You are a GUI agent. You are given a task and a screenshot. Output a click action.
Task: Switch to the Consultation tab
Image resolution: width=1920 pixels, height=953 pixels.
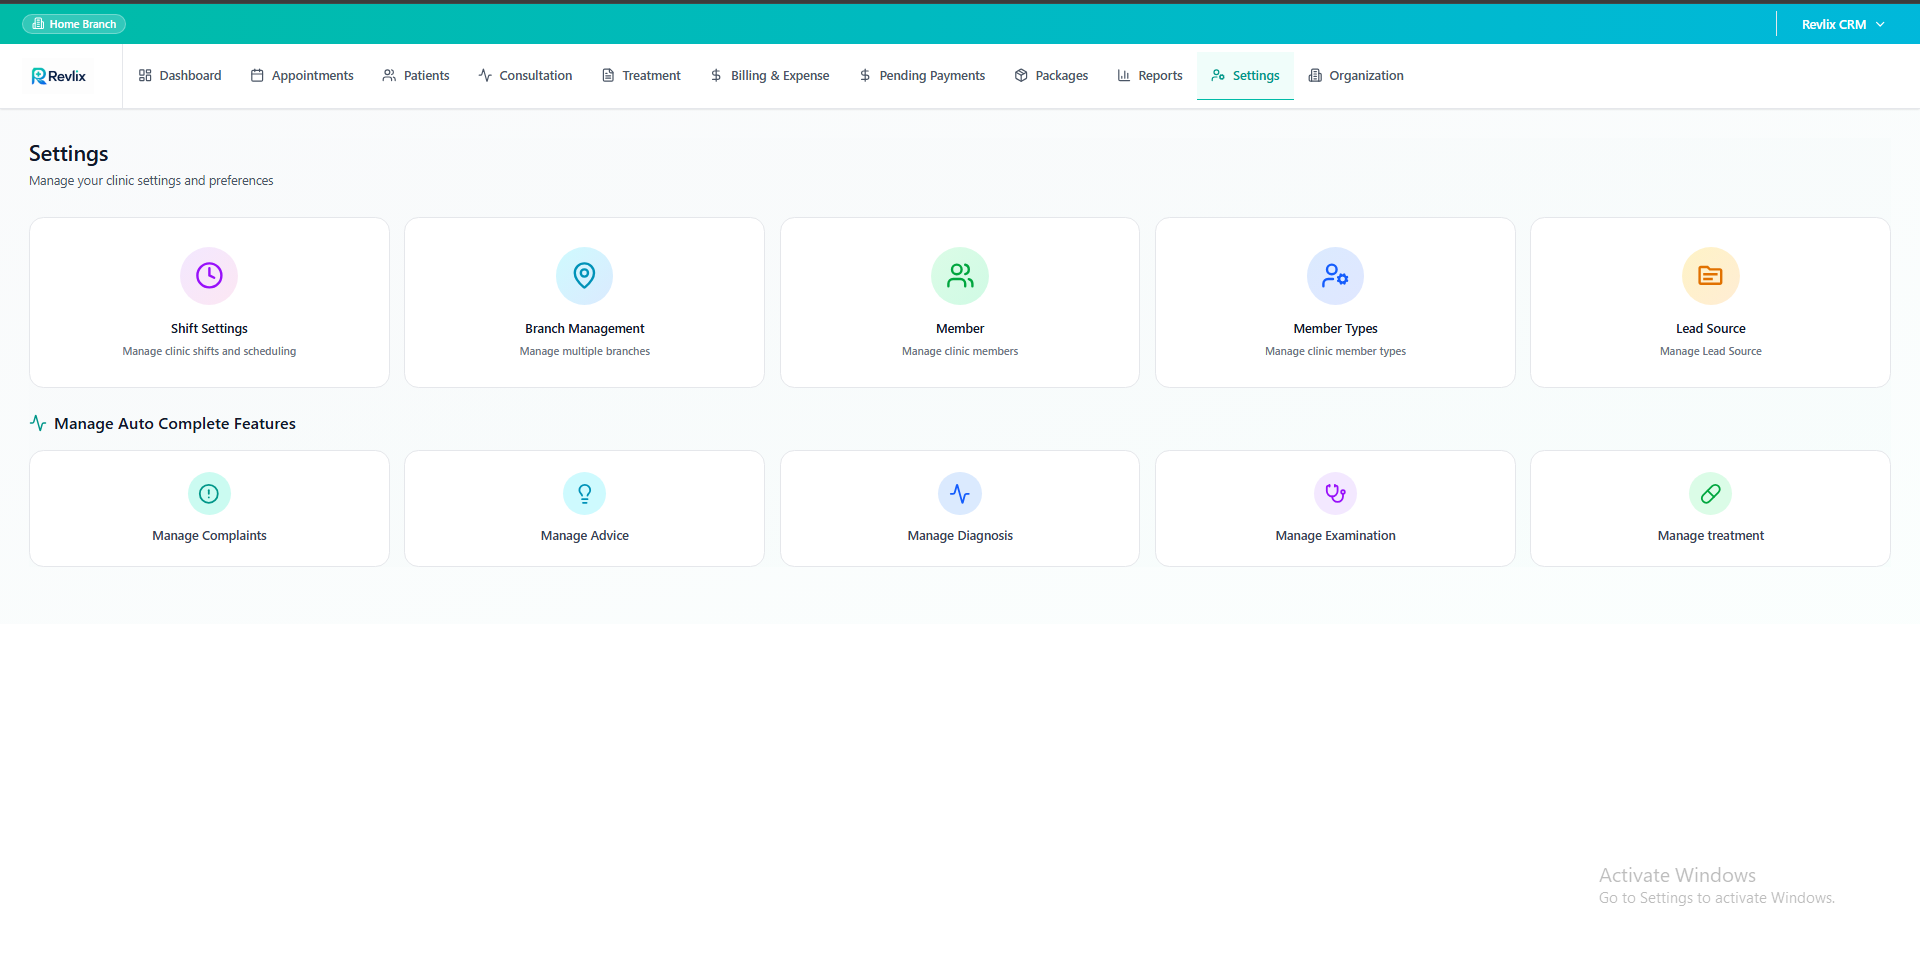(525, 75)
